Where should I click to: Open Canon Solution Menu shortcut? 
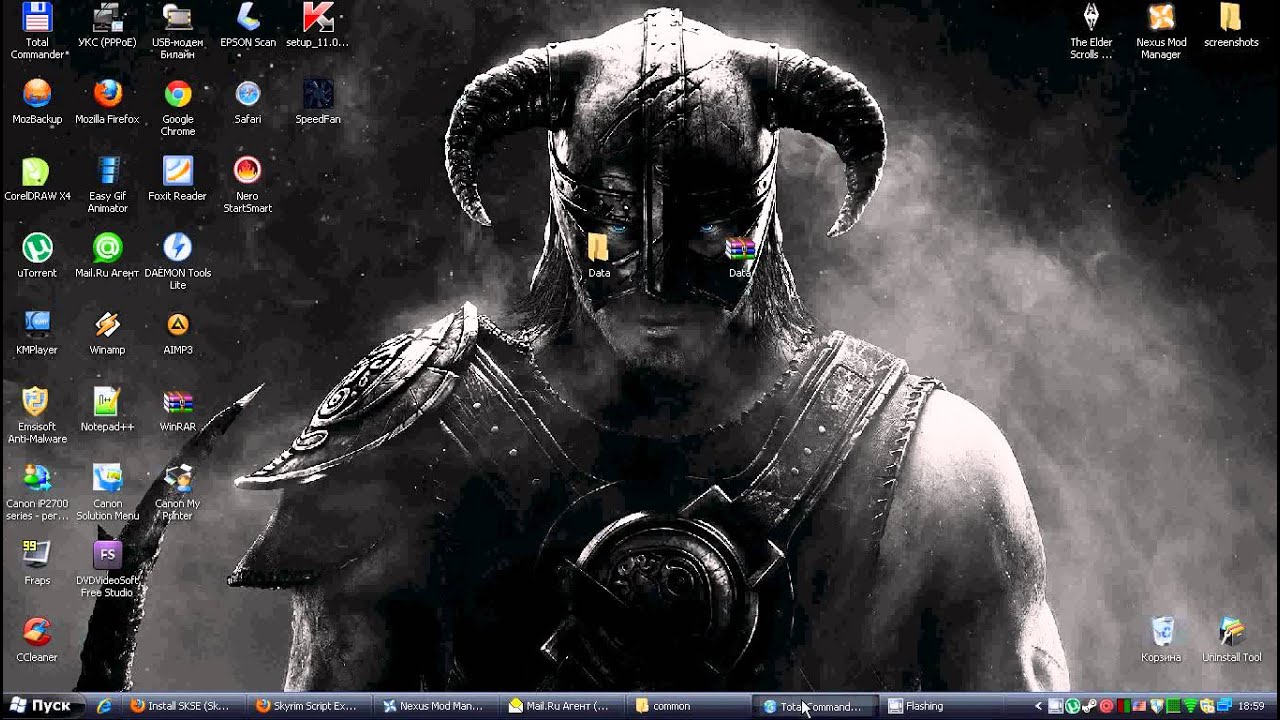coord(107,492)
